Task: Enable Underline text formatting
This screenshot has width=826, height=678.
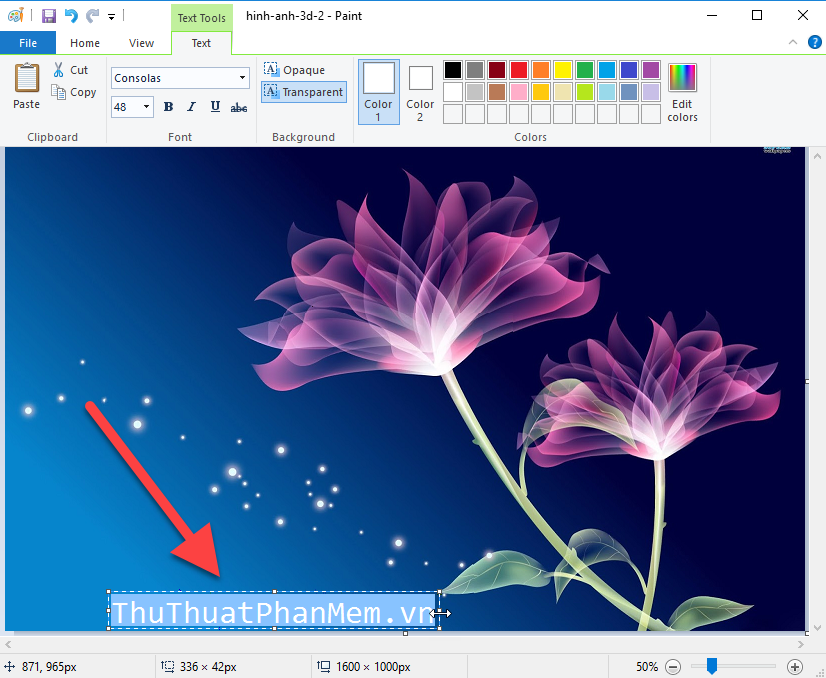Action: coord(215,106)
